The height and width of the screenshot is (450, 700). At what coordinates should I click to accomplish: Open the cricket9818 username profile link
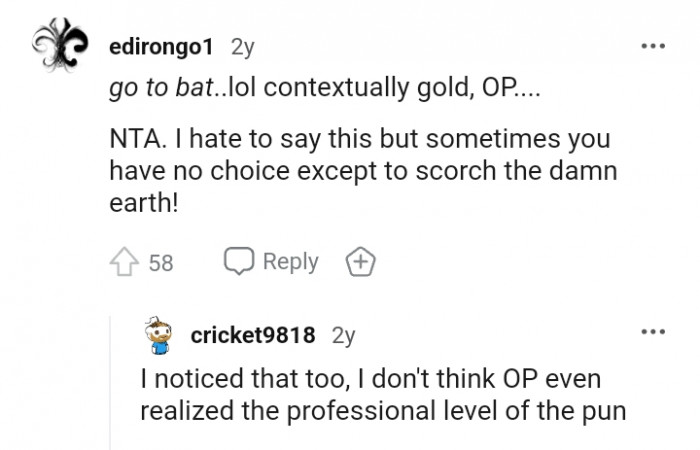[253, 336]
